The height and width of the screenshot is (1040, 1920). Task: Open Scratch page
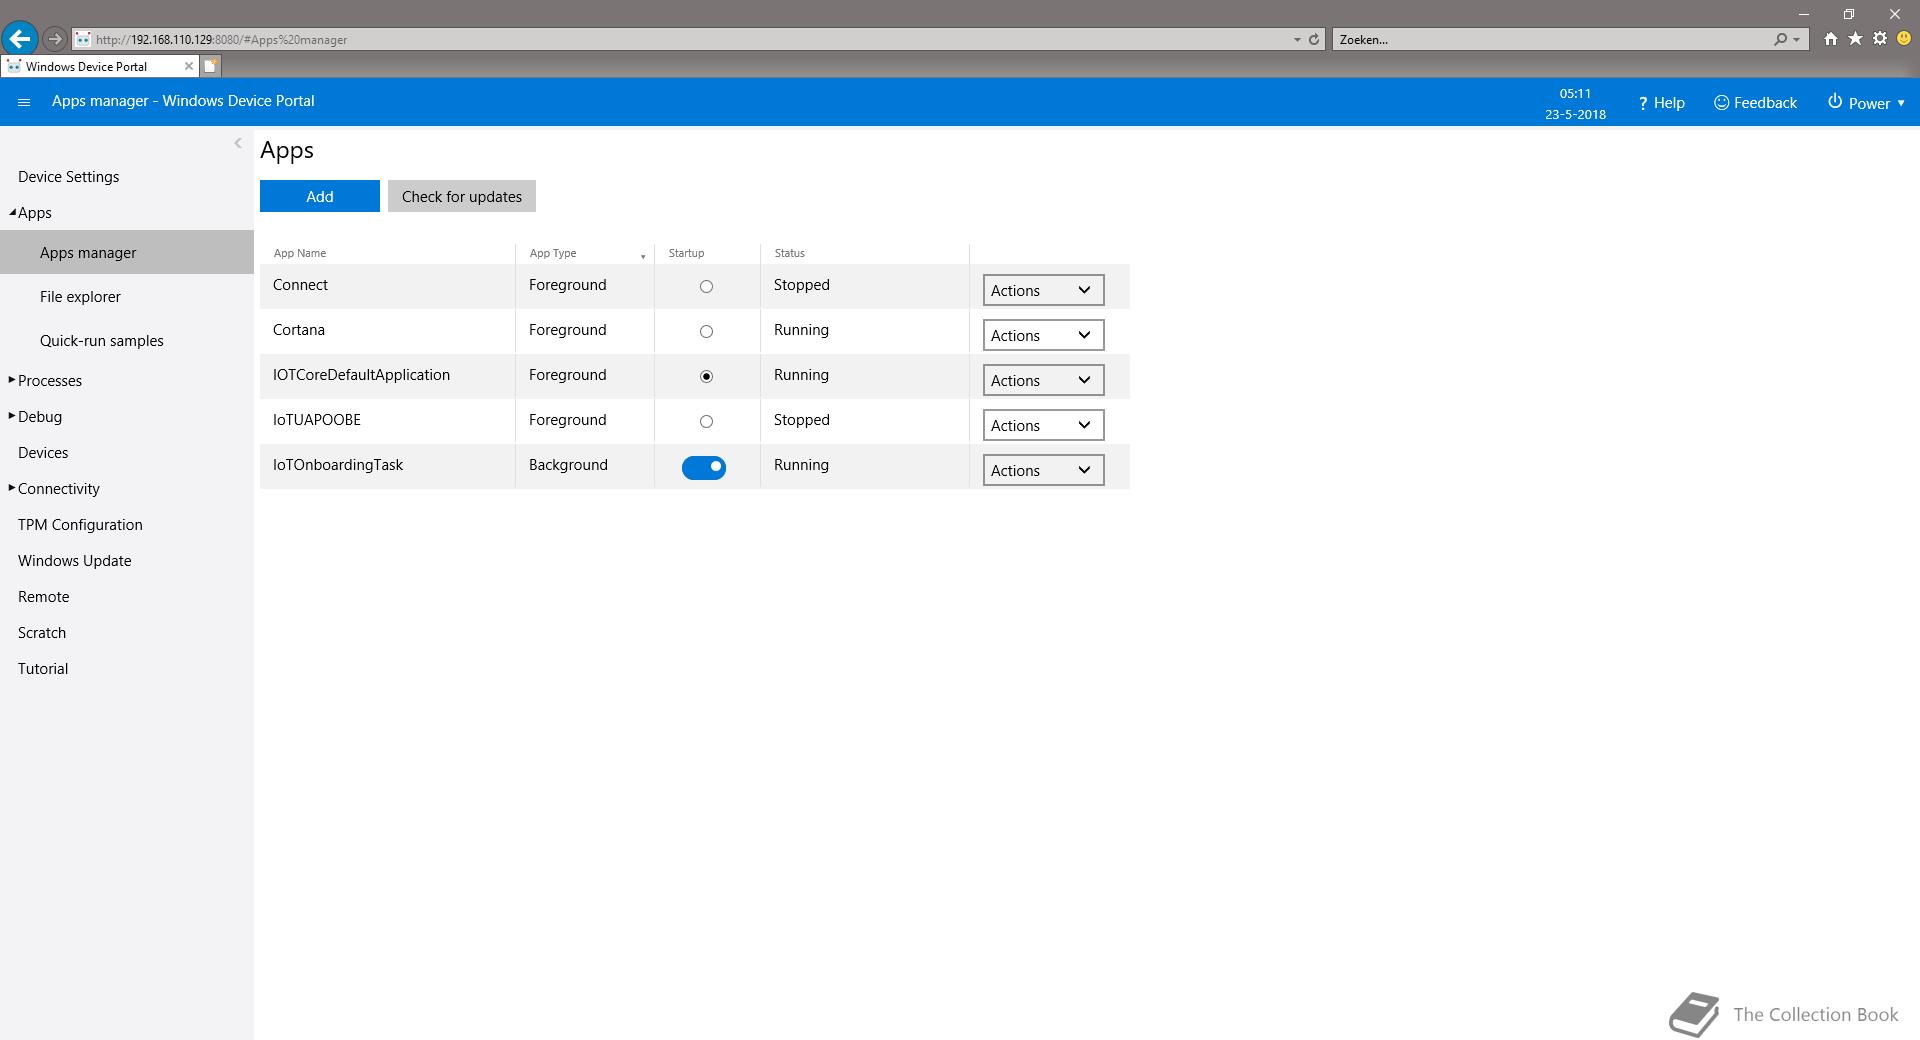(42, 633)
